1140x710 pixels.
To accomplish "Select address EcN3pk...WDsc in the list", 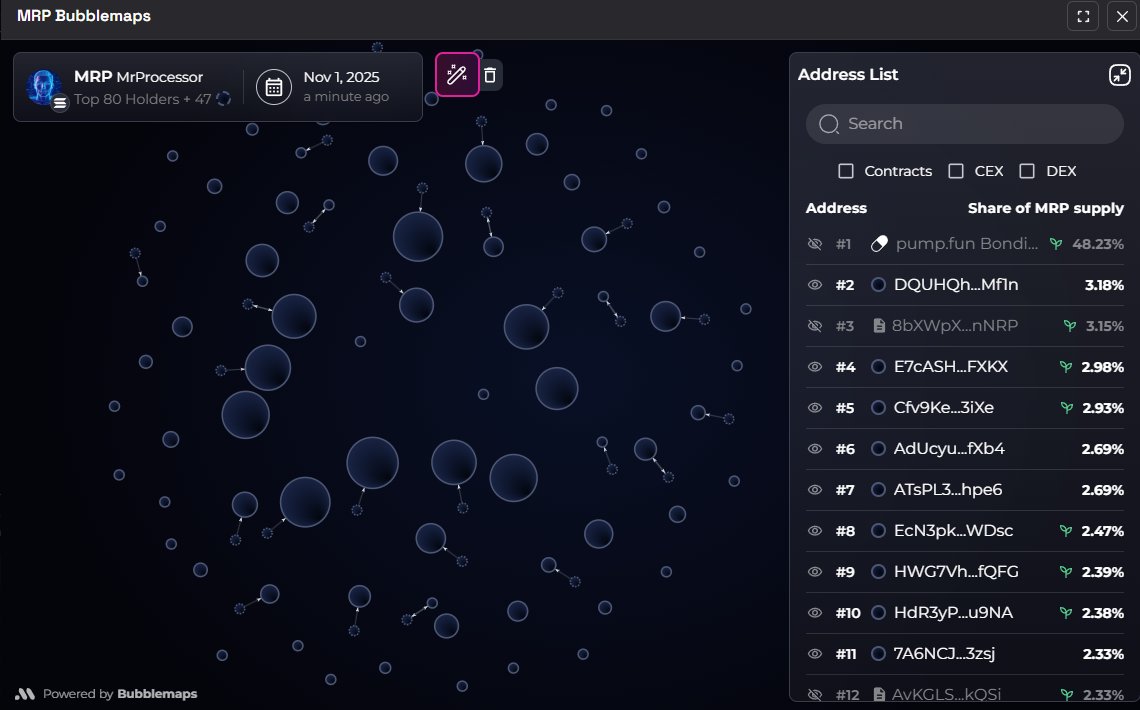I will click(953, 531).
